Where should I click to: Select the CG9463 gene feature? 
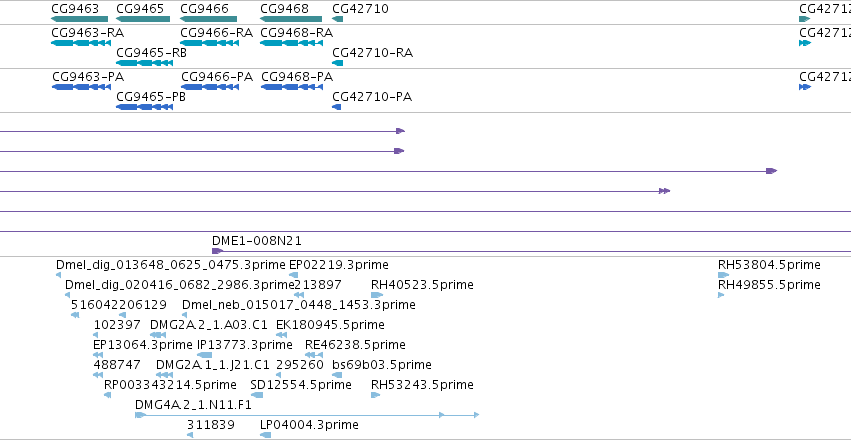point(79,20)
